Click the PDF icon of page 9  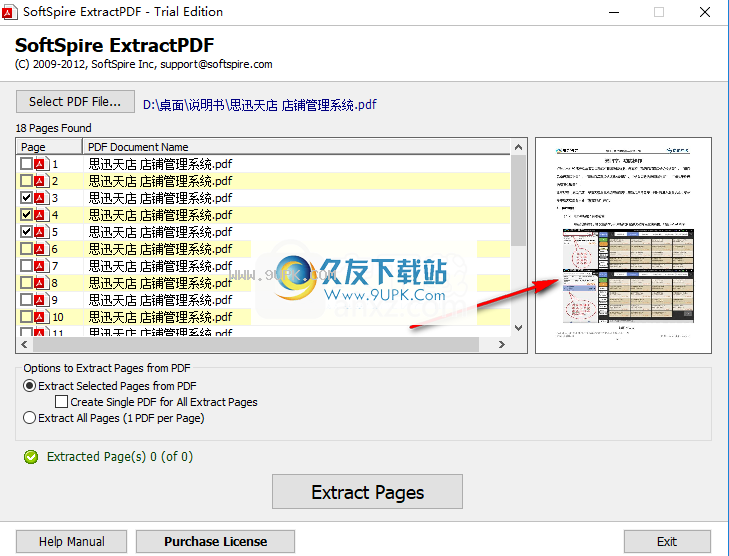41,299
